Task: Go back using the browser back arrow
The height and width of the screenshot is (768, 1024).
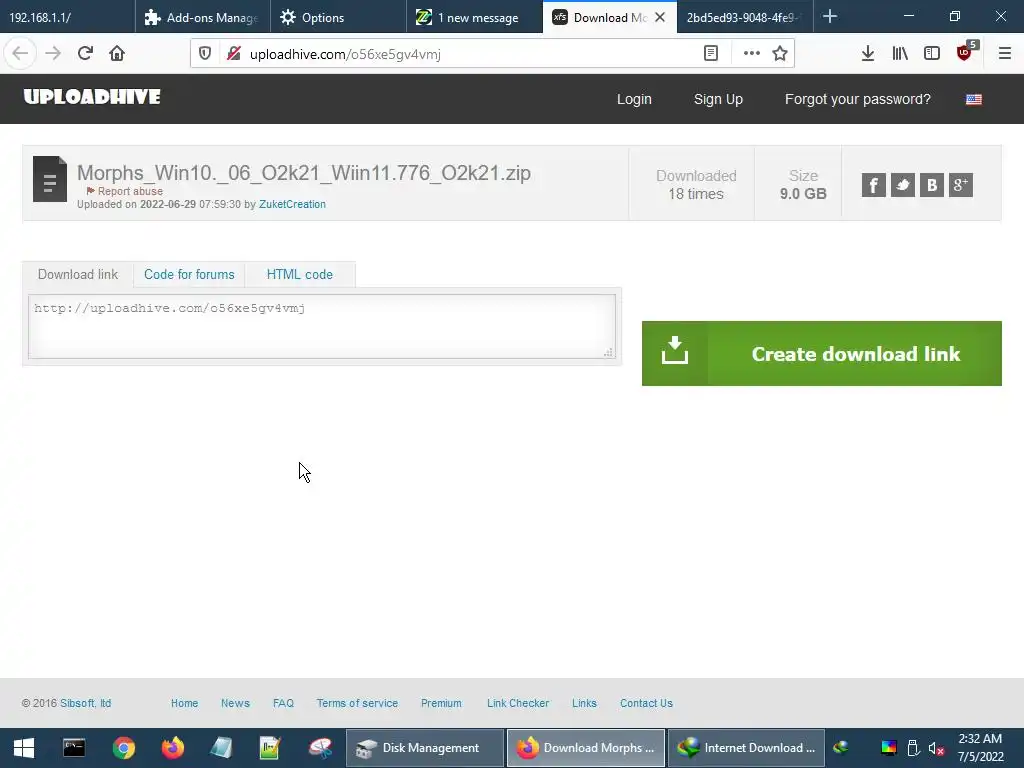Action: pyautogui.click(x=20, y=54)
